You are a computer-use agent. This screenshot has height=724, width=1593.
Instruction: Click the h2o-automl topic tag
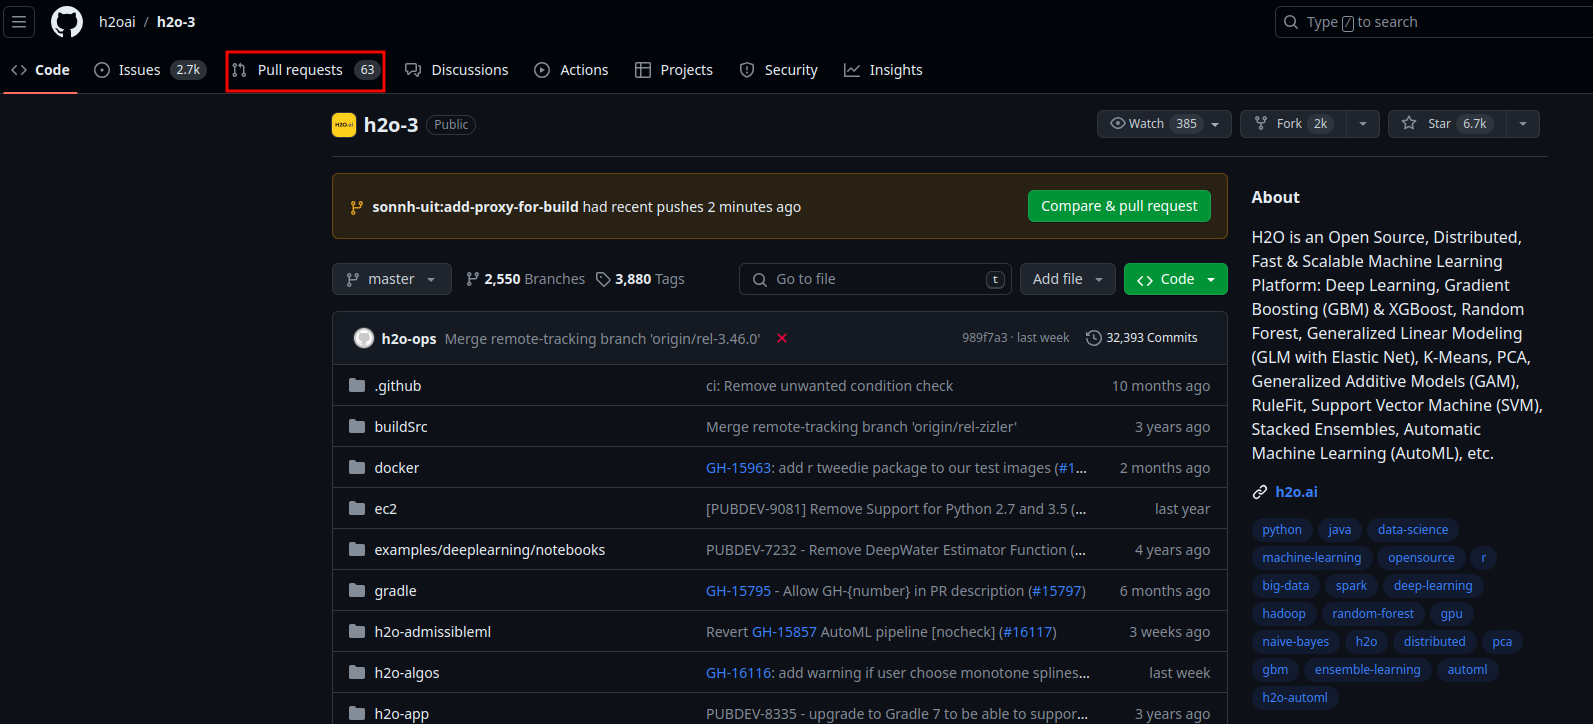click(1295, 698)
